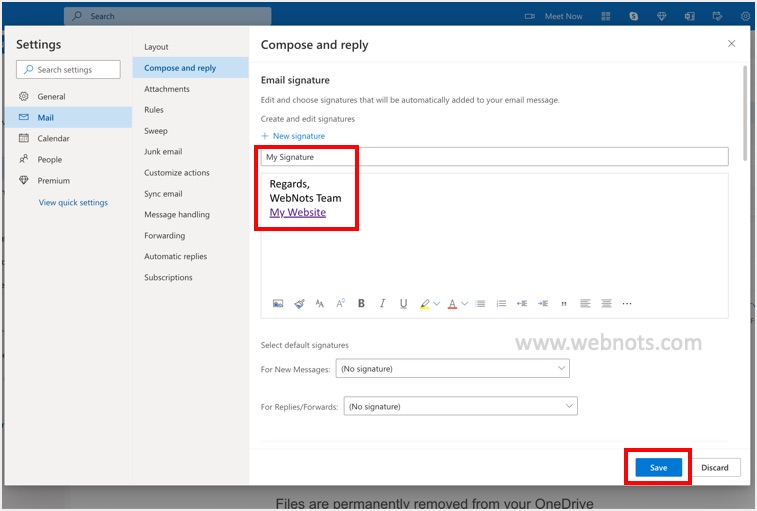Open Customize actions settings
Viewport: 757px width, 511px height.
coord(191,172)
